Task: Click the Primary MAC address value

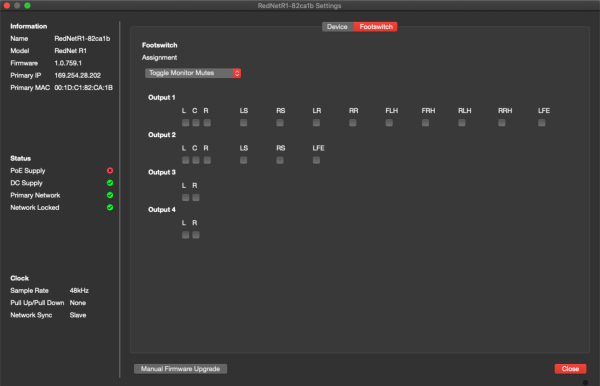Action: (x=83, y=88)
